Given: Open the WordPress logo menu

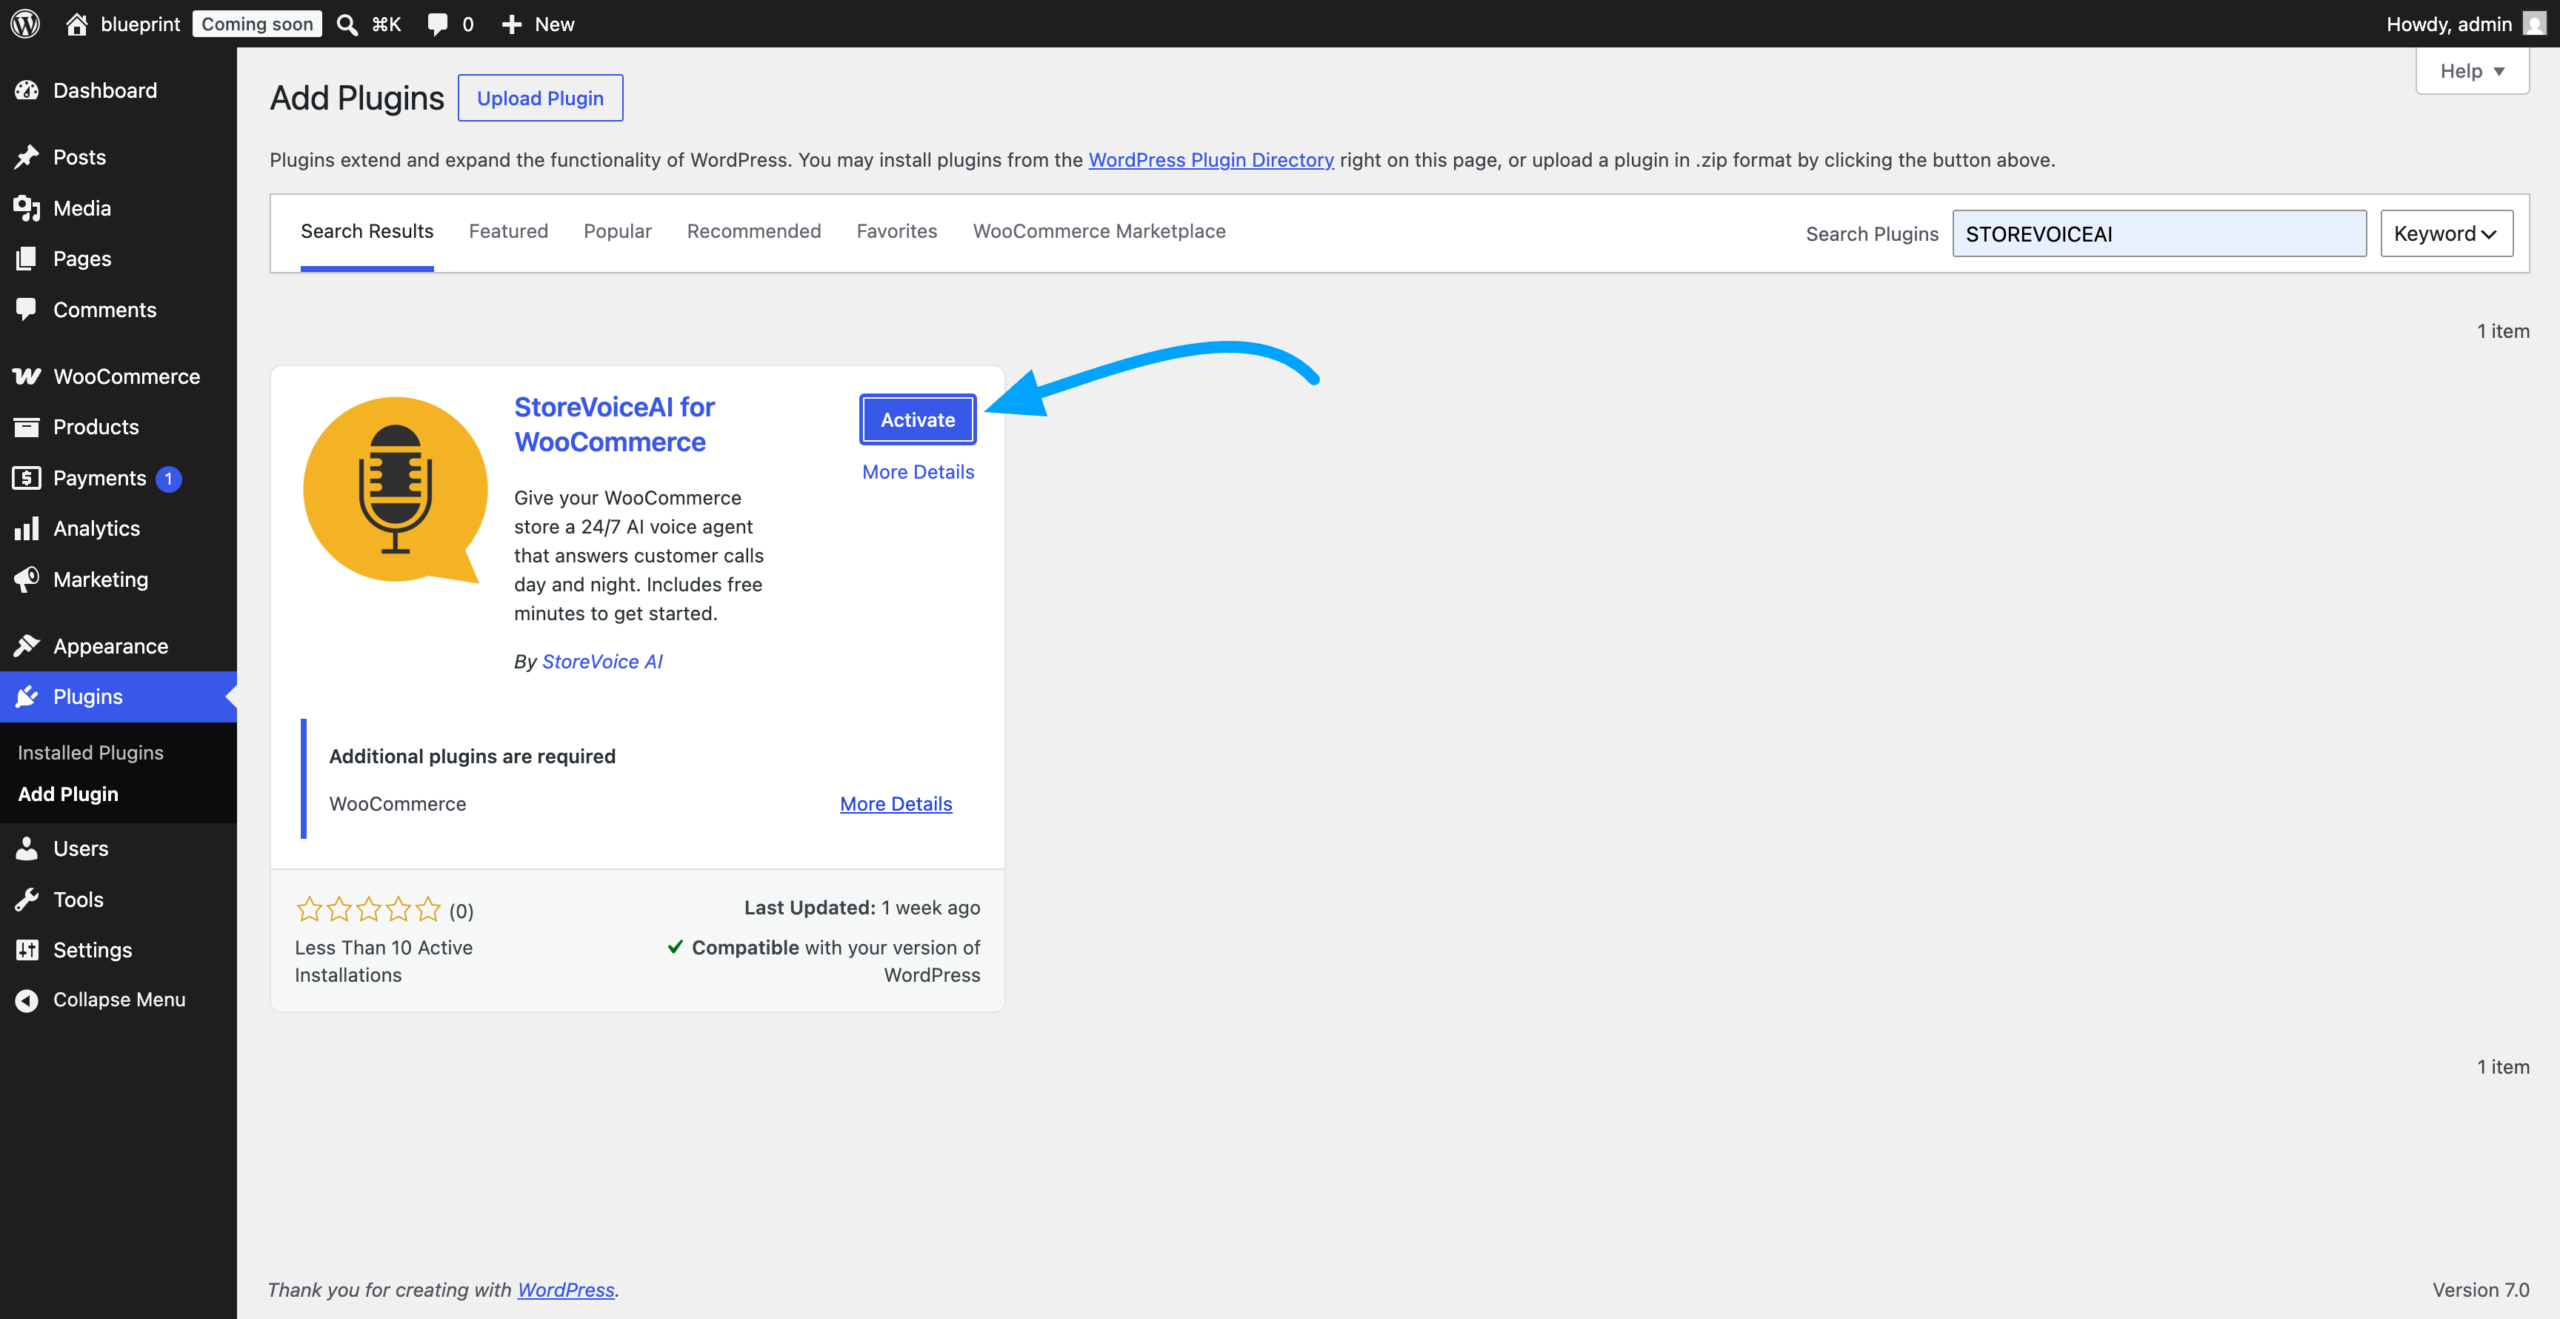Looking at the screenshot, I should (x=25, y=23).
